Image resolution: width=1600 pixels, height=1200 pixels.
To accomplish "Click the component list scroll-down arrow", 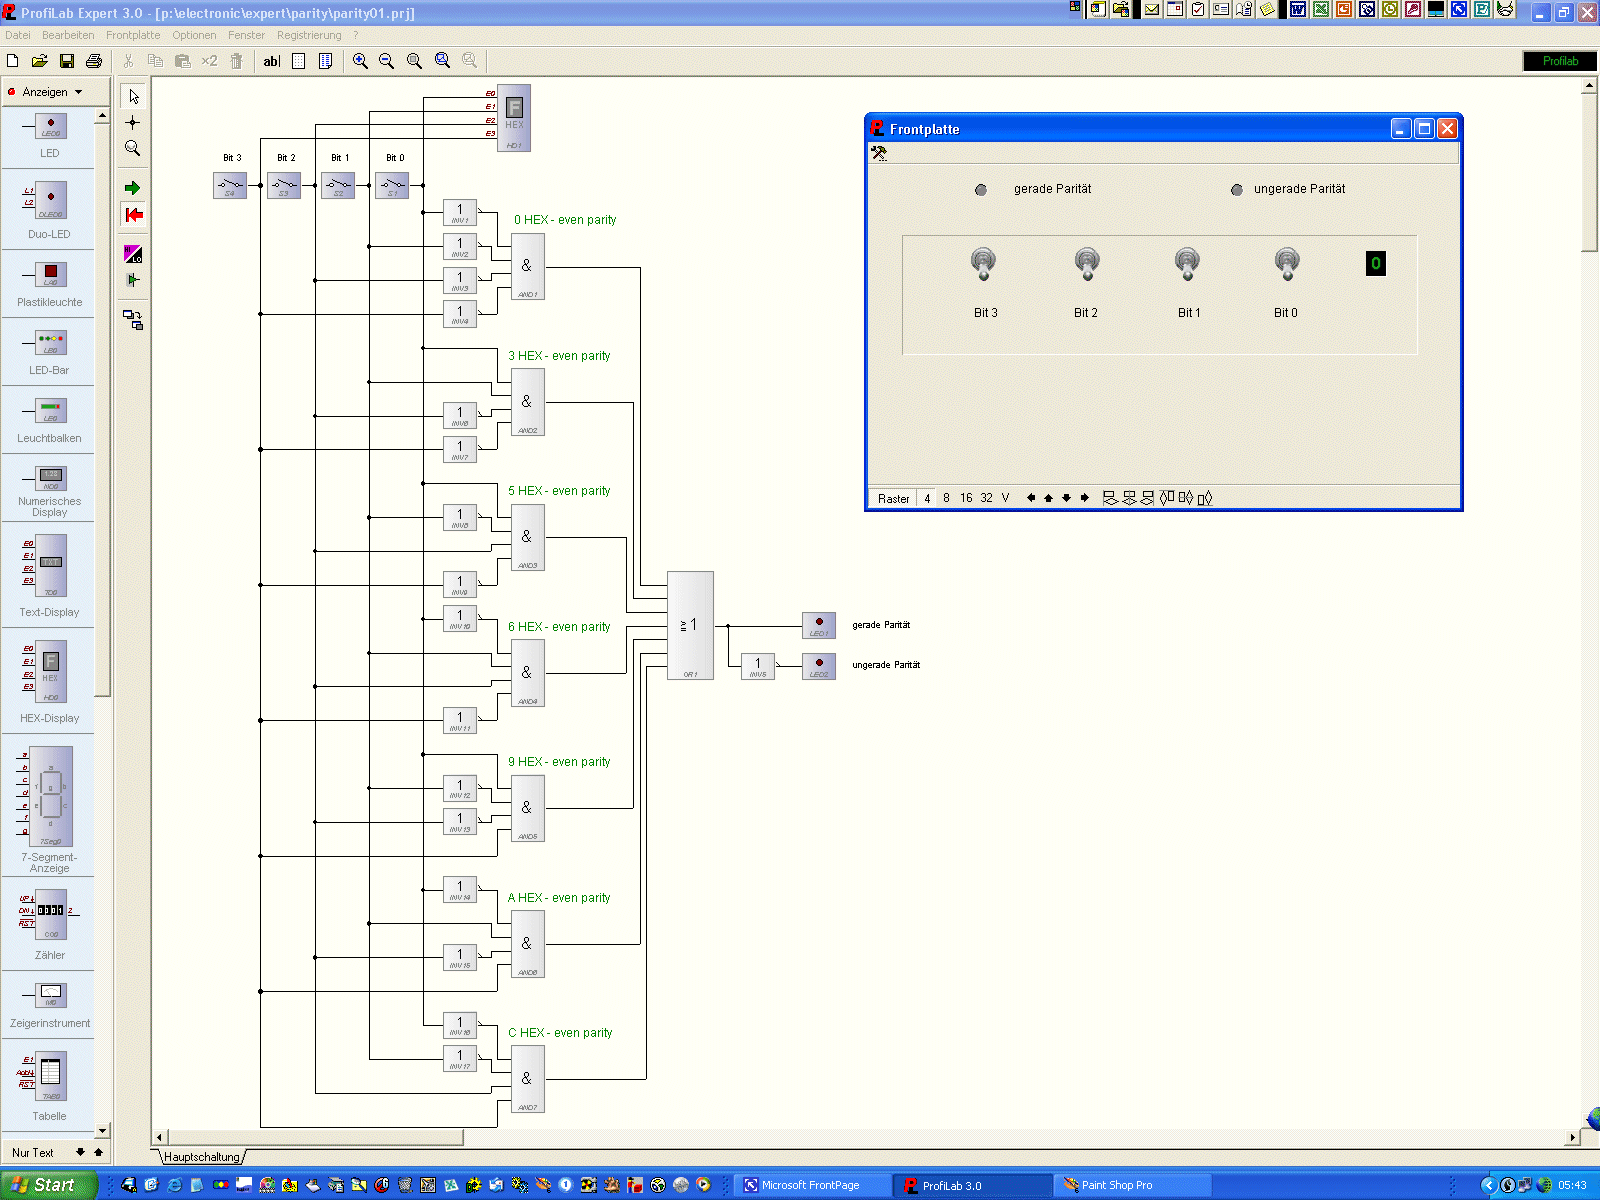I will click(x=102, y=1131).
